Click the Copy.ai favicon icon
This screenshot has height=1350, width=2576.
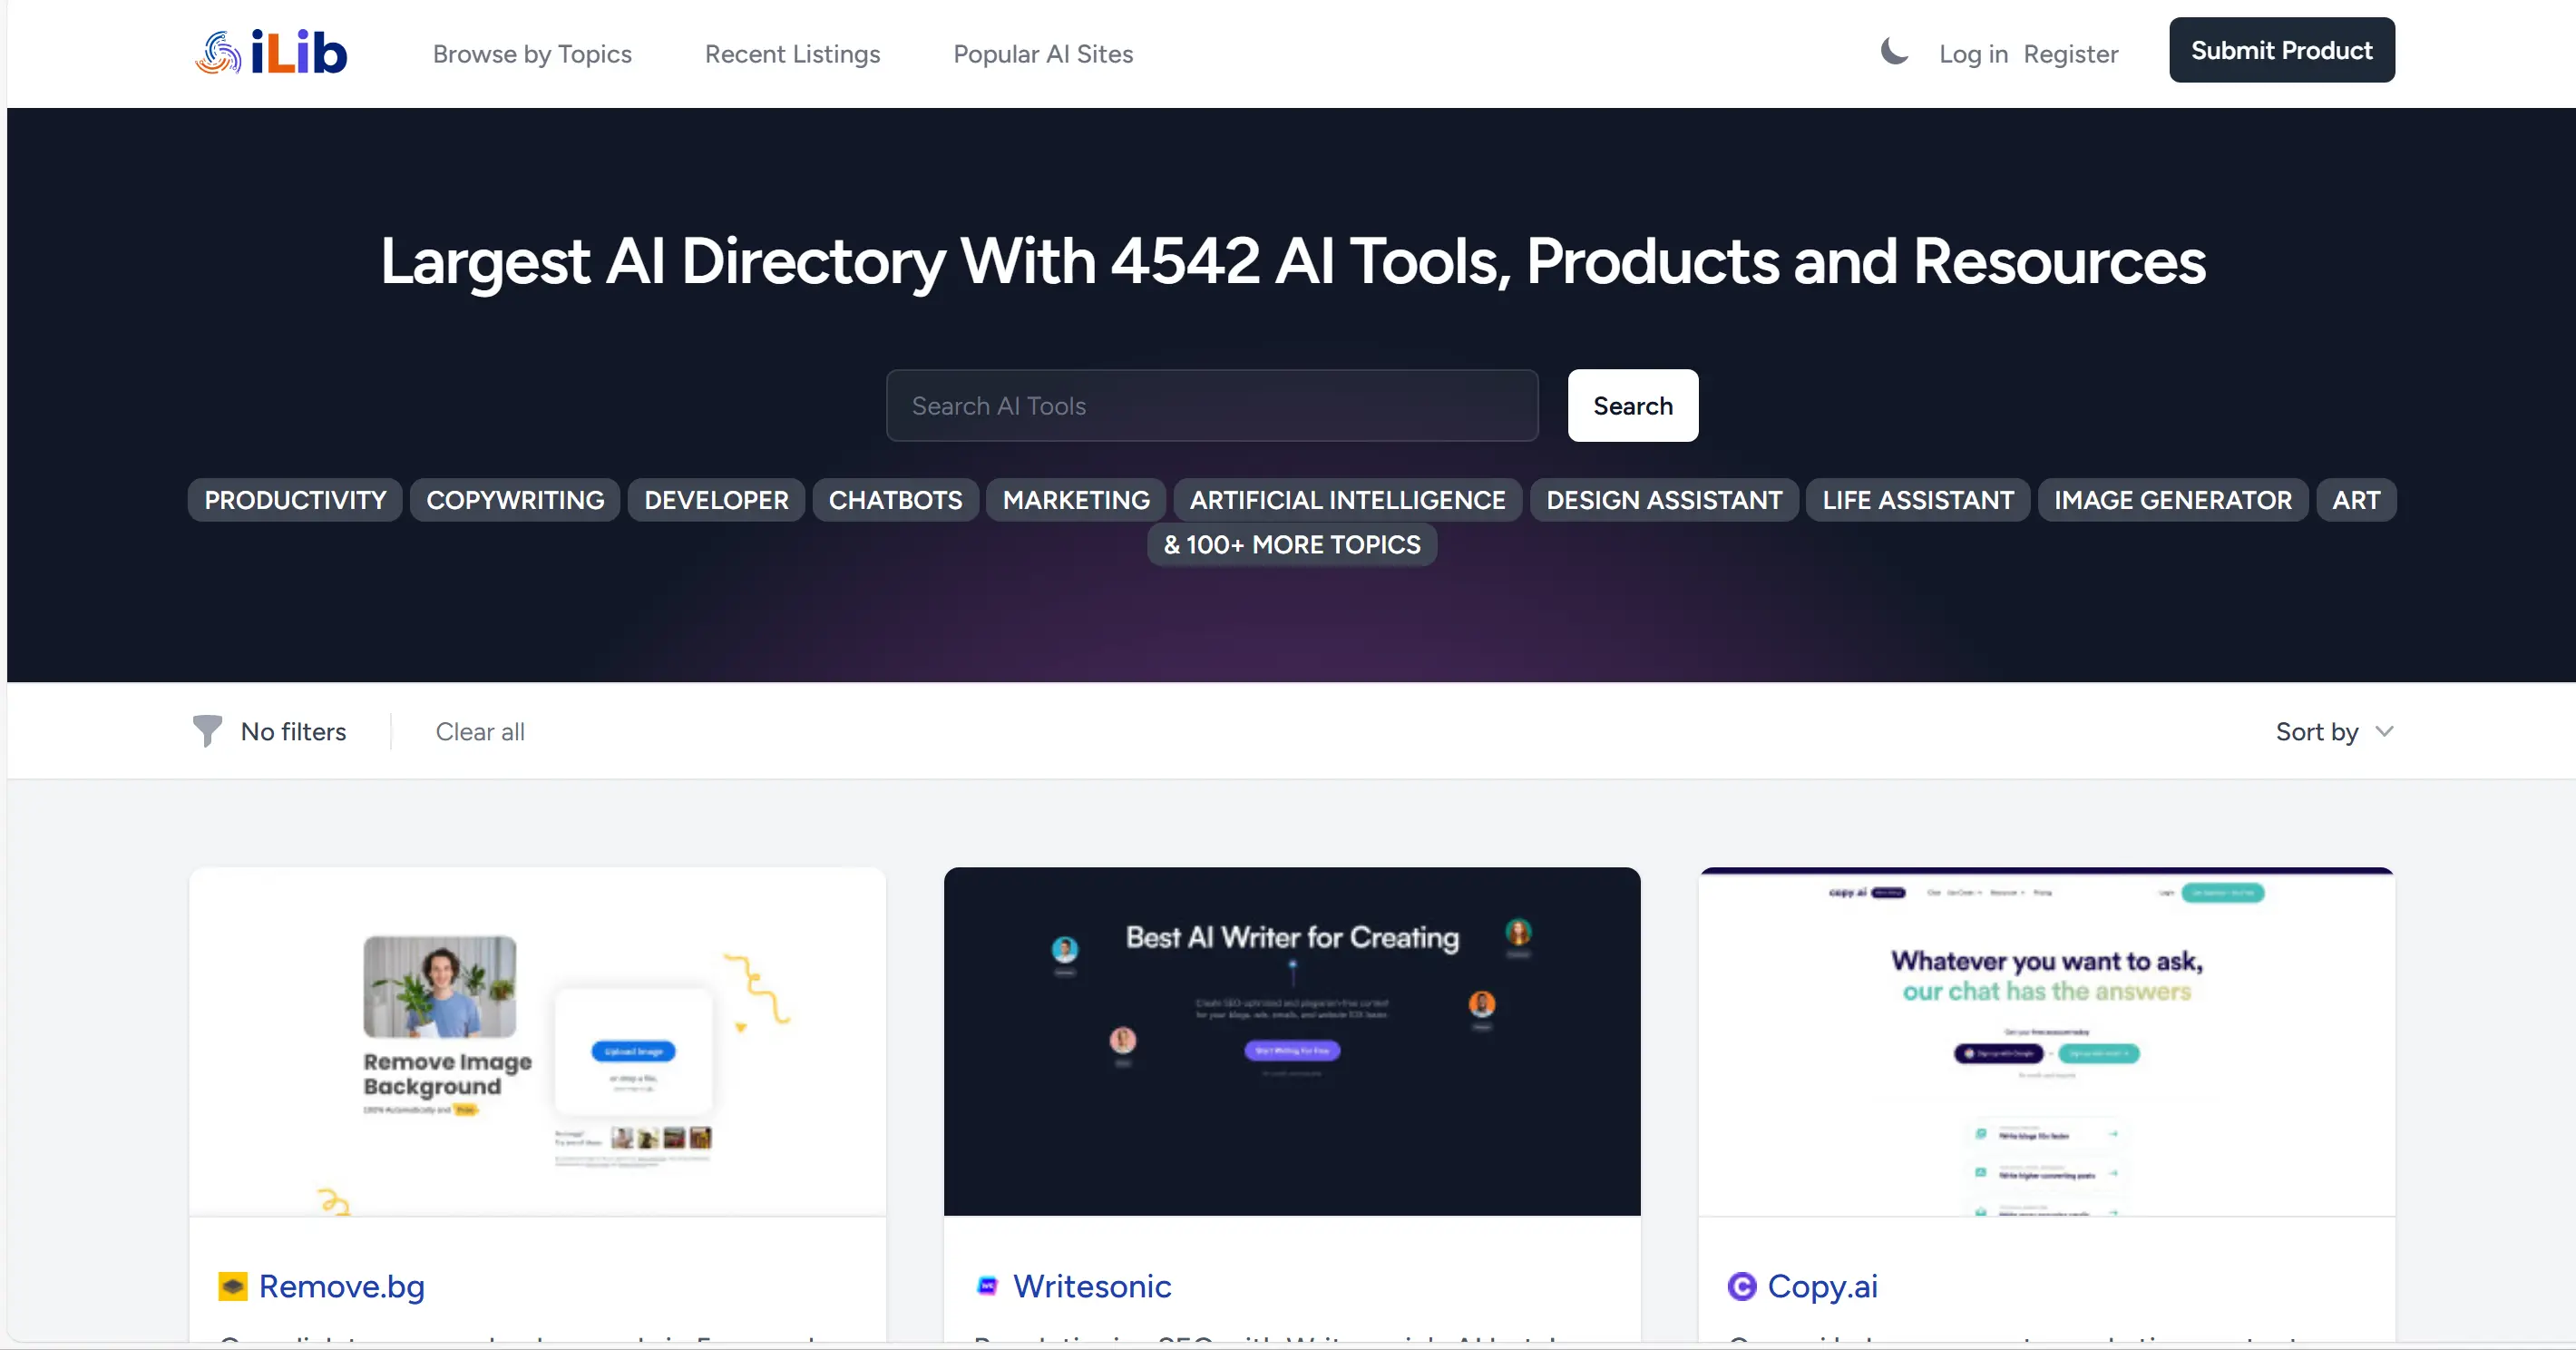[1742, 1286]
